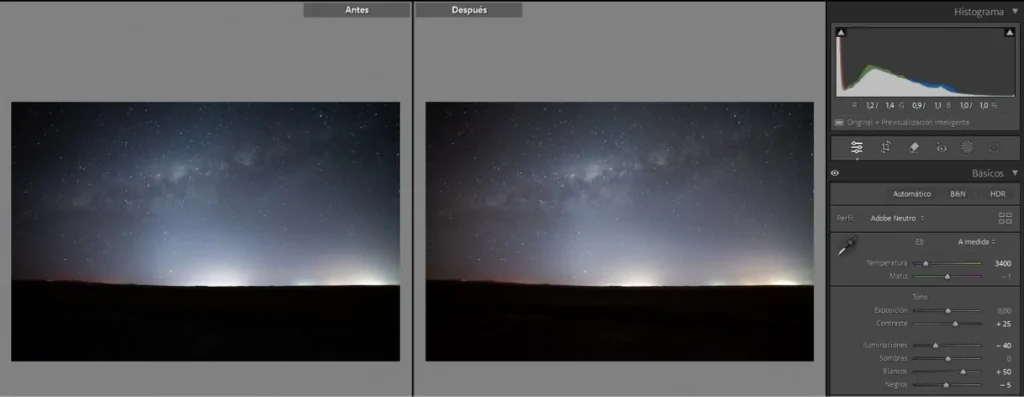The image size is (1024, 397).
Task: Click the Matiz slider handle
Action: pos(947,277)
